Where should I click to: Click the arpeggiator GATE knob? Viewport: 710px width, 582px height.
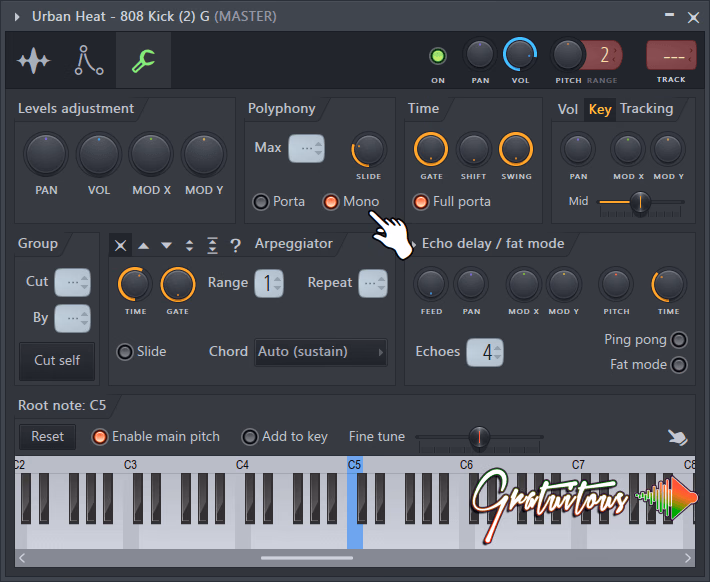pyautogui.click(x=178, y=284)
